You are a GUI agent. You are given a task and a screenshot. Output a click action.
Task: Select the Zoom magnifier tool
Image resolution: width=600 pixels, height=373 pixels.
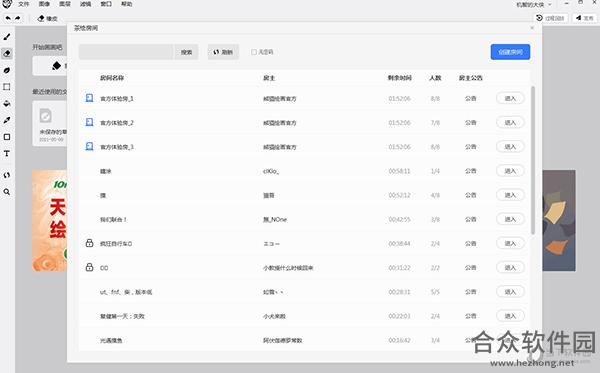(7, 192)
